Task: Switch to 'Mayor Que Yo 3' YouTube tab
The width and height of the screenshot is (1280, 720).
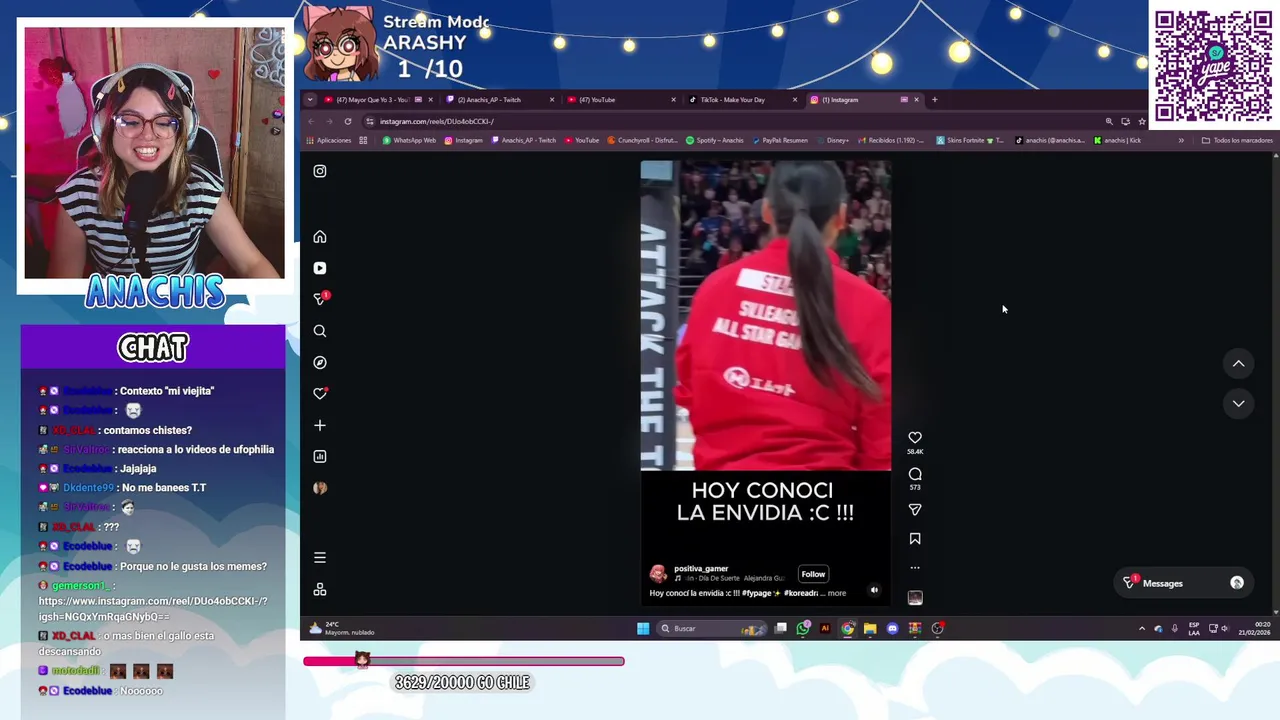Action: [374, 100]
